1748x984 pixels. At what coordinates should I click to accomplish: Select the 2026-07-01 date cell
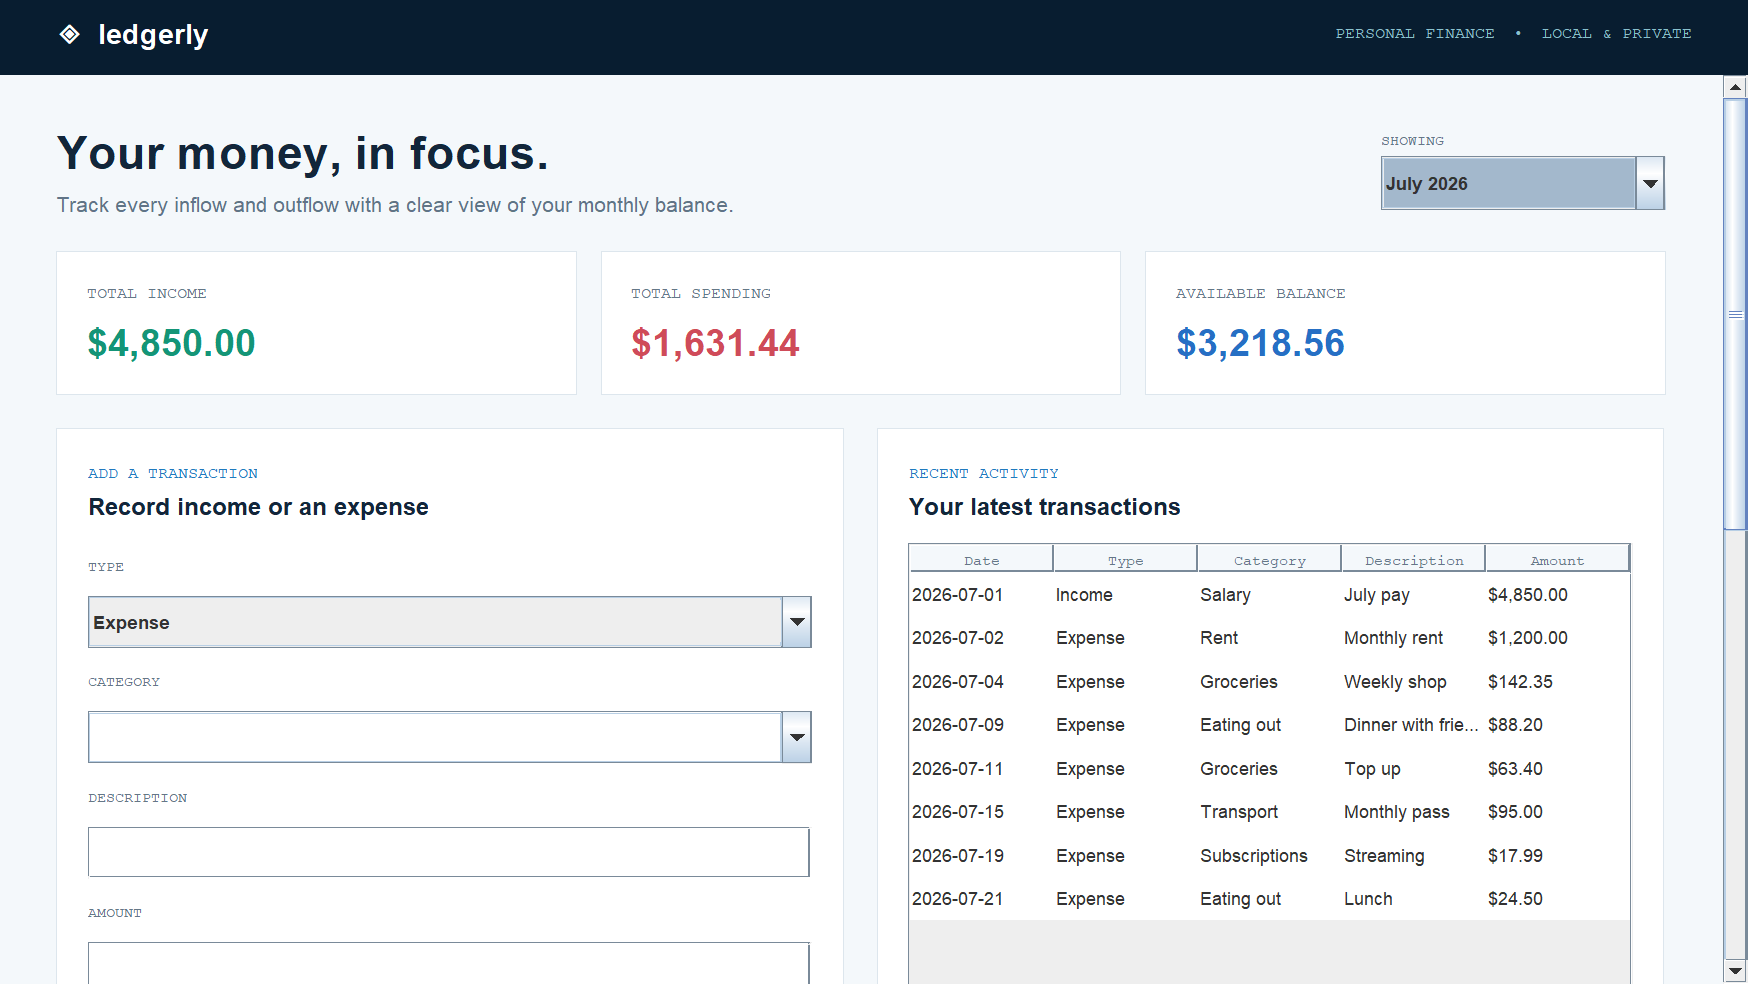(x=981, y=595)
